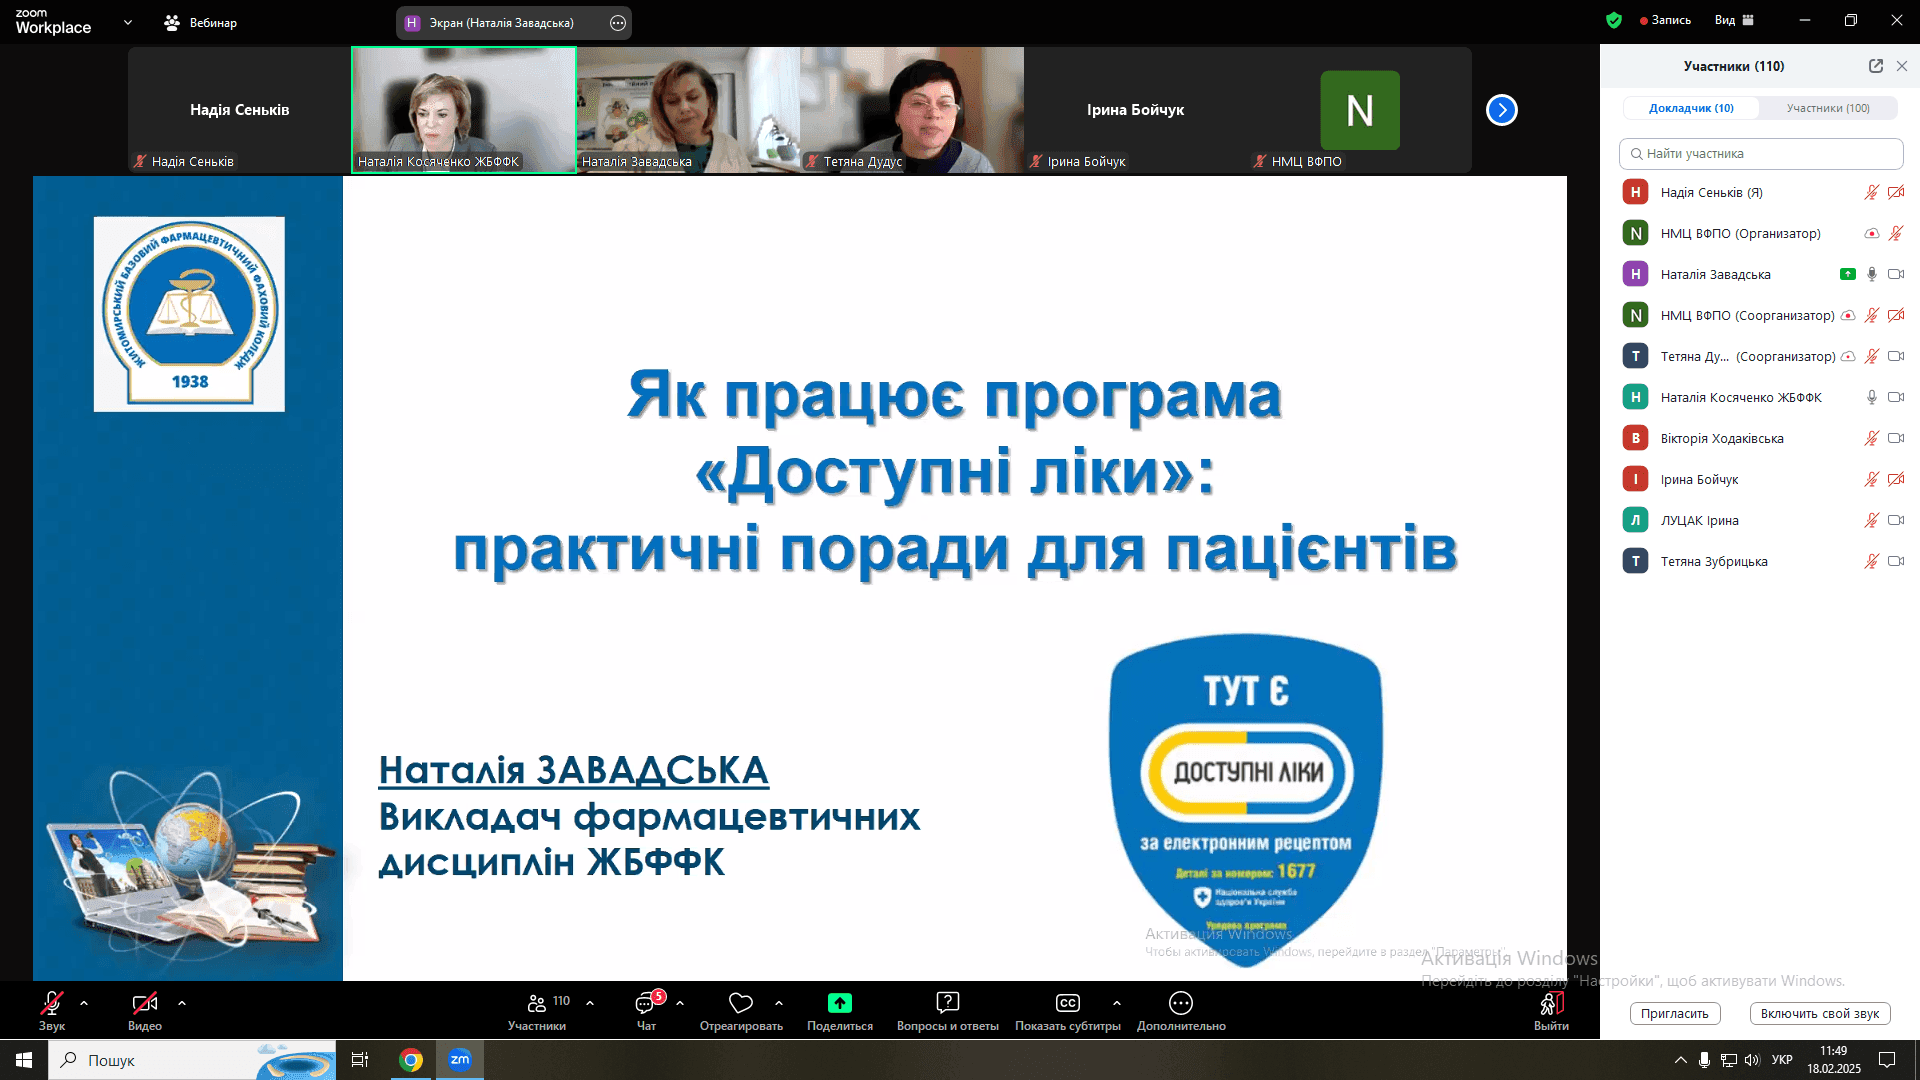Open Google Chrome from taskbar

[411, 1060]
